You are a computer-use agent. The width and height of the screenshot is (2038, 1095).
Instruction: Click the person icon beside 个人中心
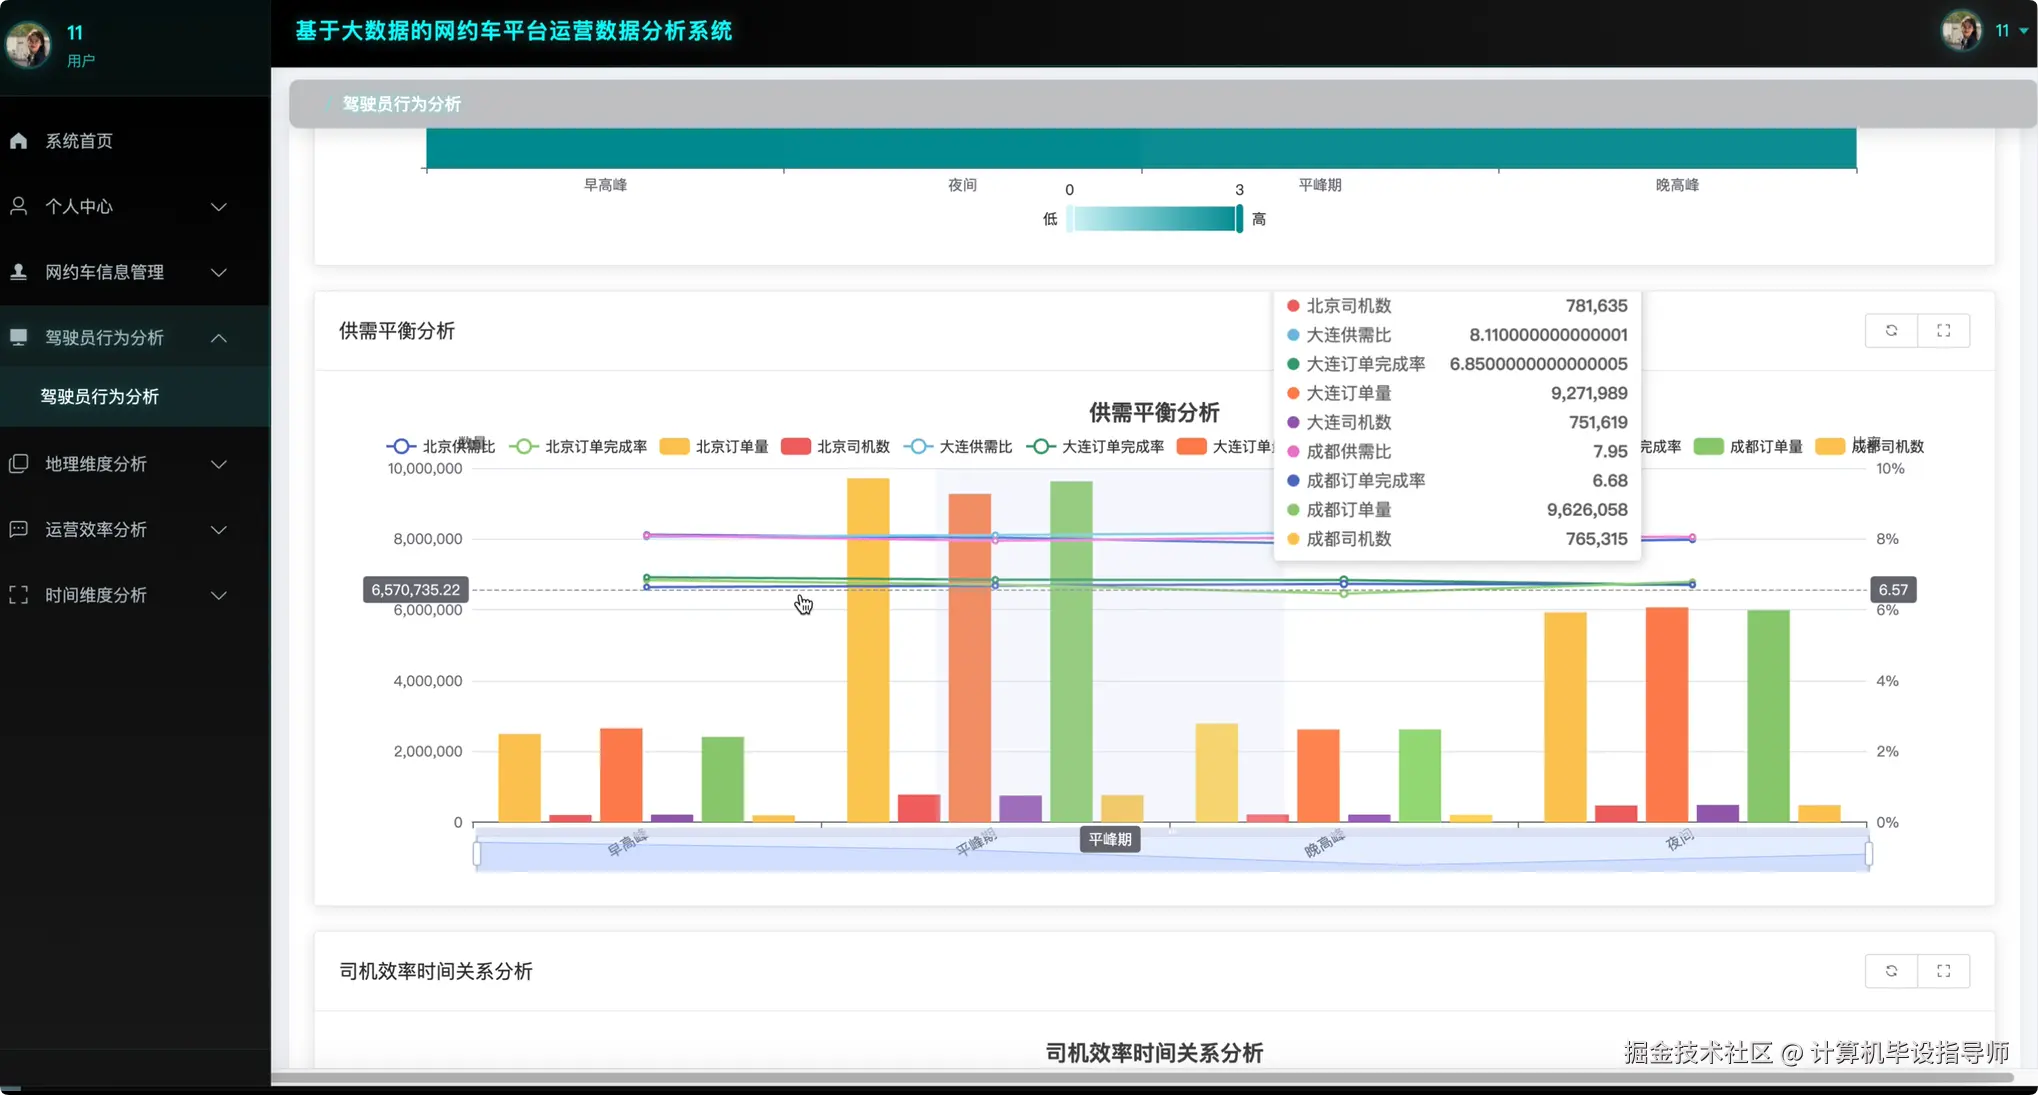(19, 206)
